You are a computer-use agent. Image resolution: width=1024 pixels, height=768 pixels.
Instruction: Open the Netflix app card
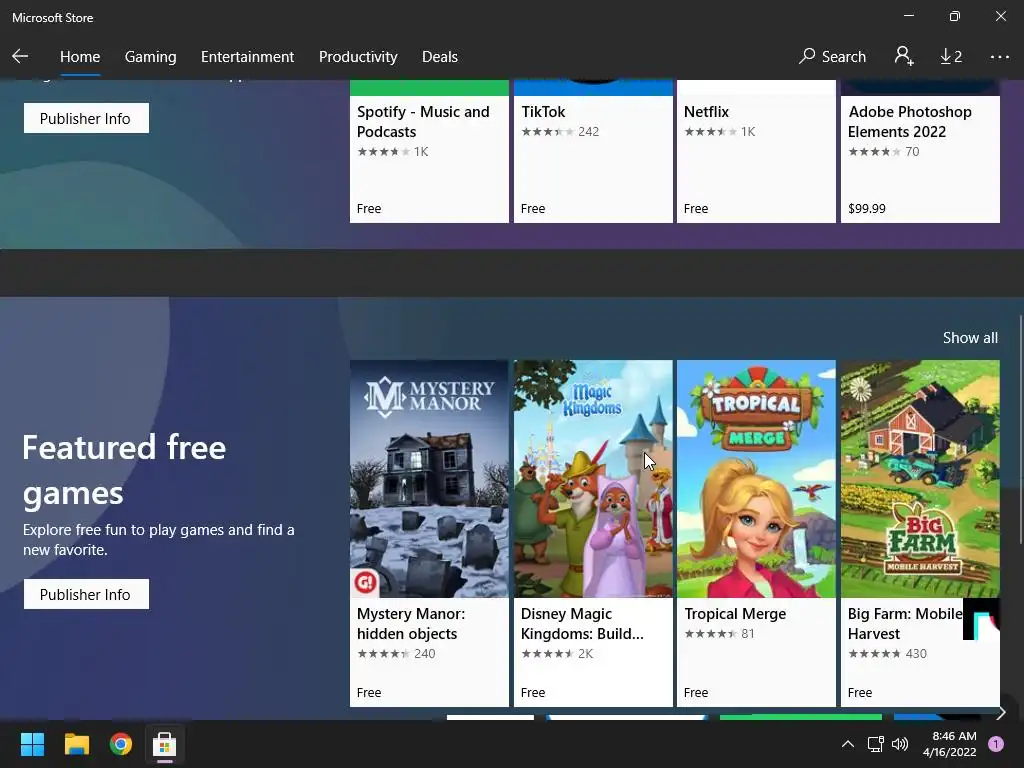coord(756,152)
